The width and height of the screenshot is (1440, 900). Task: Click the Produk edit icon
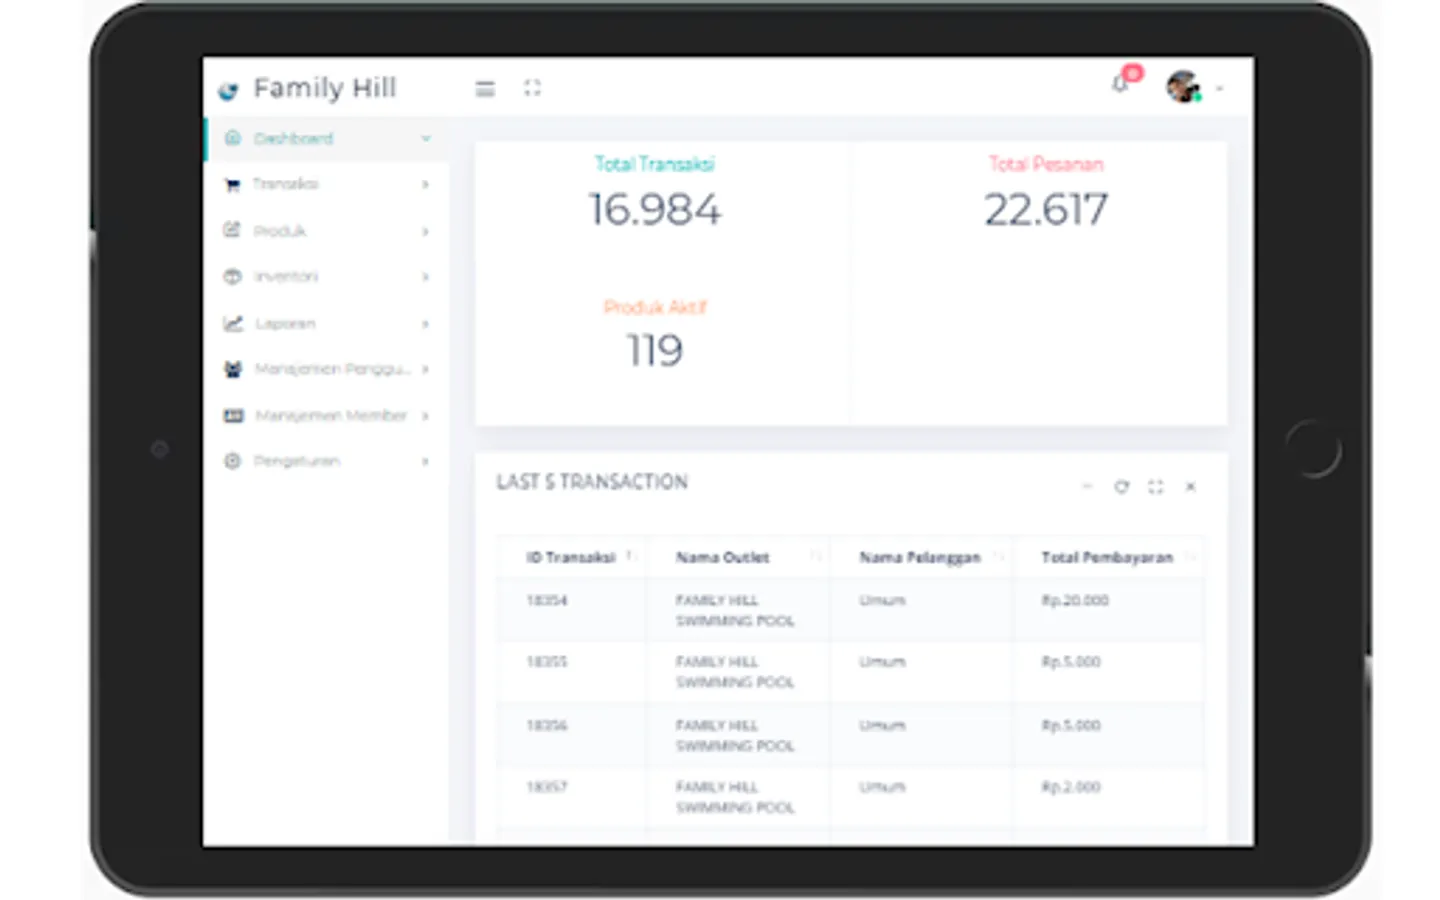[232, 230]
